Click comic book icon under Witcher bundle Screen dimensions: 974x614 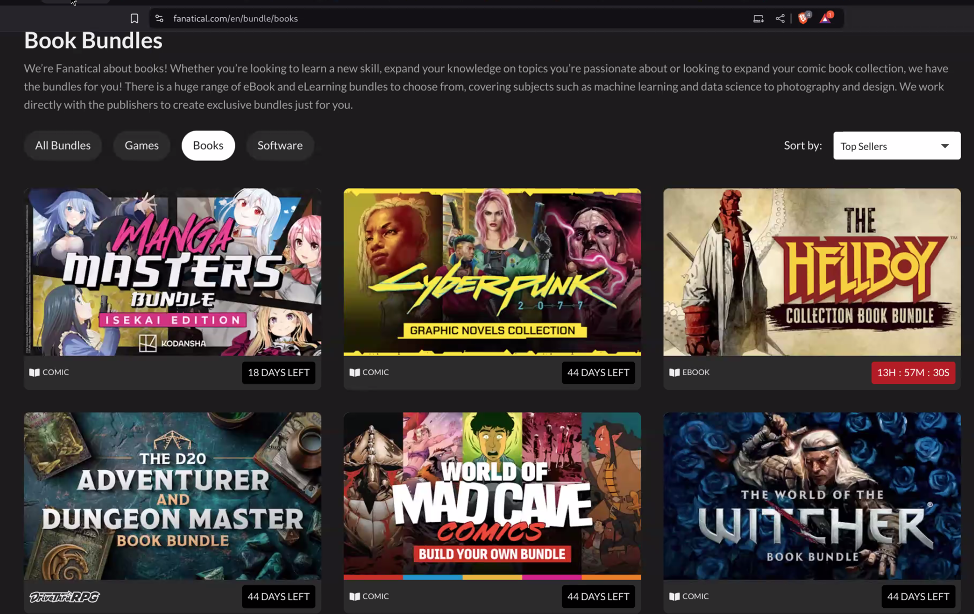pyautogui.click(x=674, y=596)
